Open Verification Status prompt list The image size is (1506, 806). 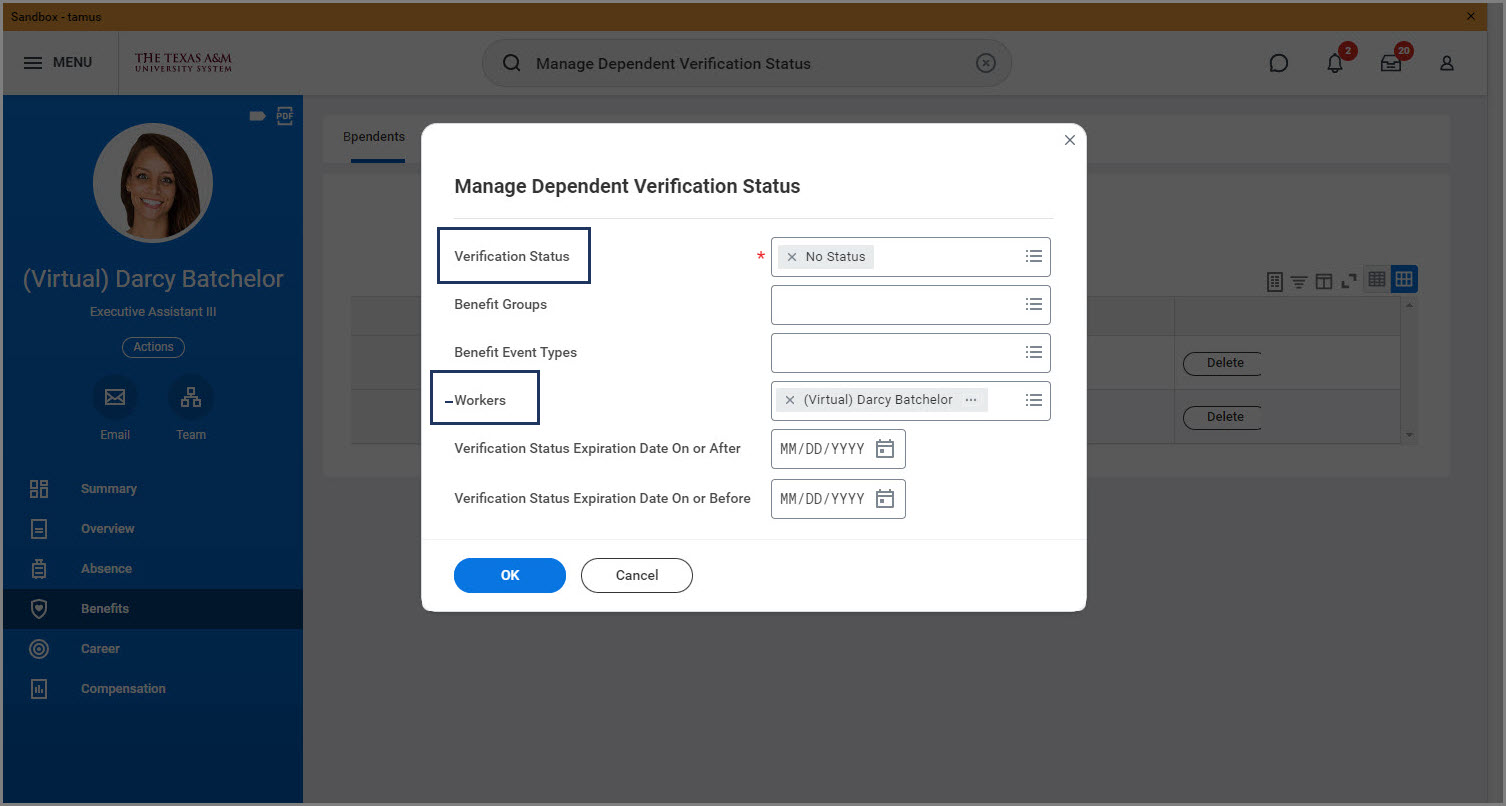pyautogui.click(x=1034, y=257)
